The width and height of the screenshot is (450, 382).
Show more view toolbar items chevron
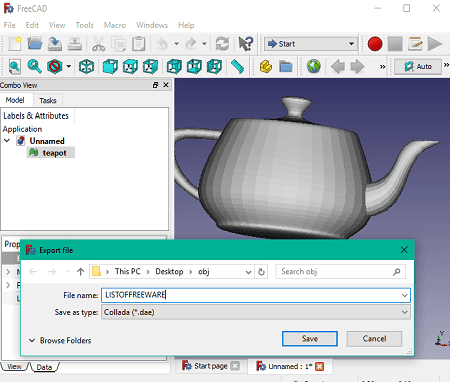[x=382, y=67]
